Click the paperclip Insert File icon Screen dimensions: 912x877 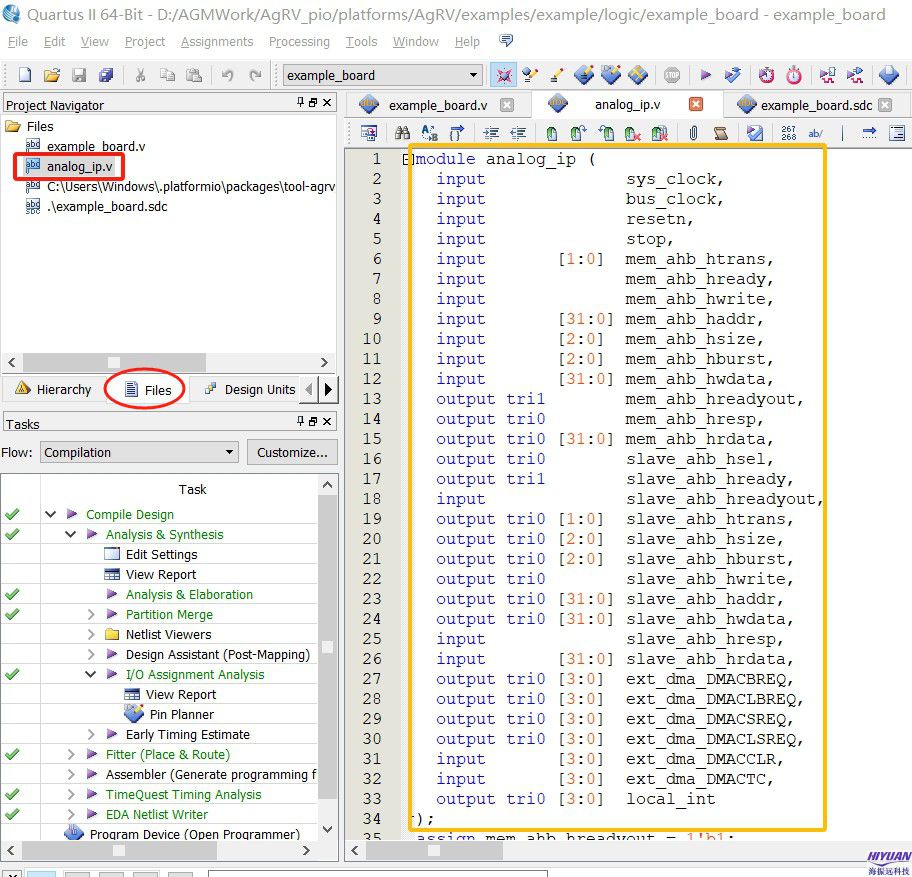(693, 133)
